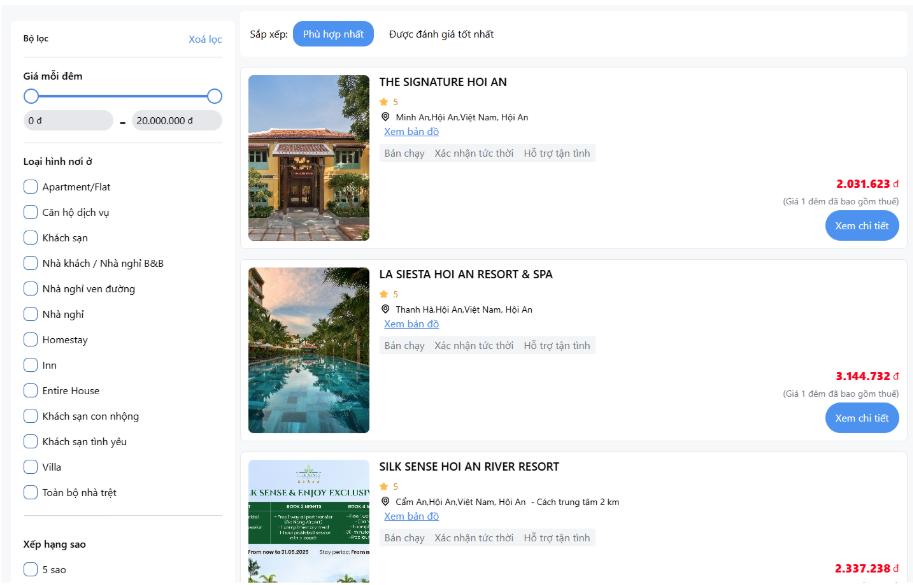913x585 pixels.
Task: Sort by Phù hợp nhất
Action: (333, 34)
